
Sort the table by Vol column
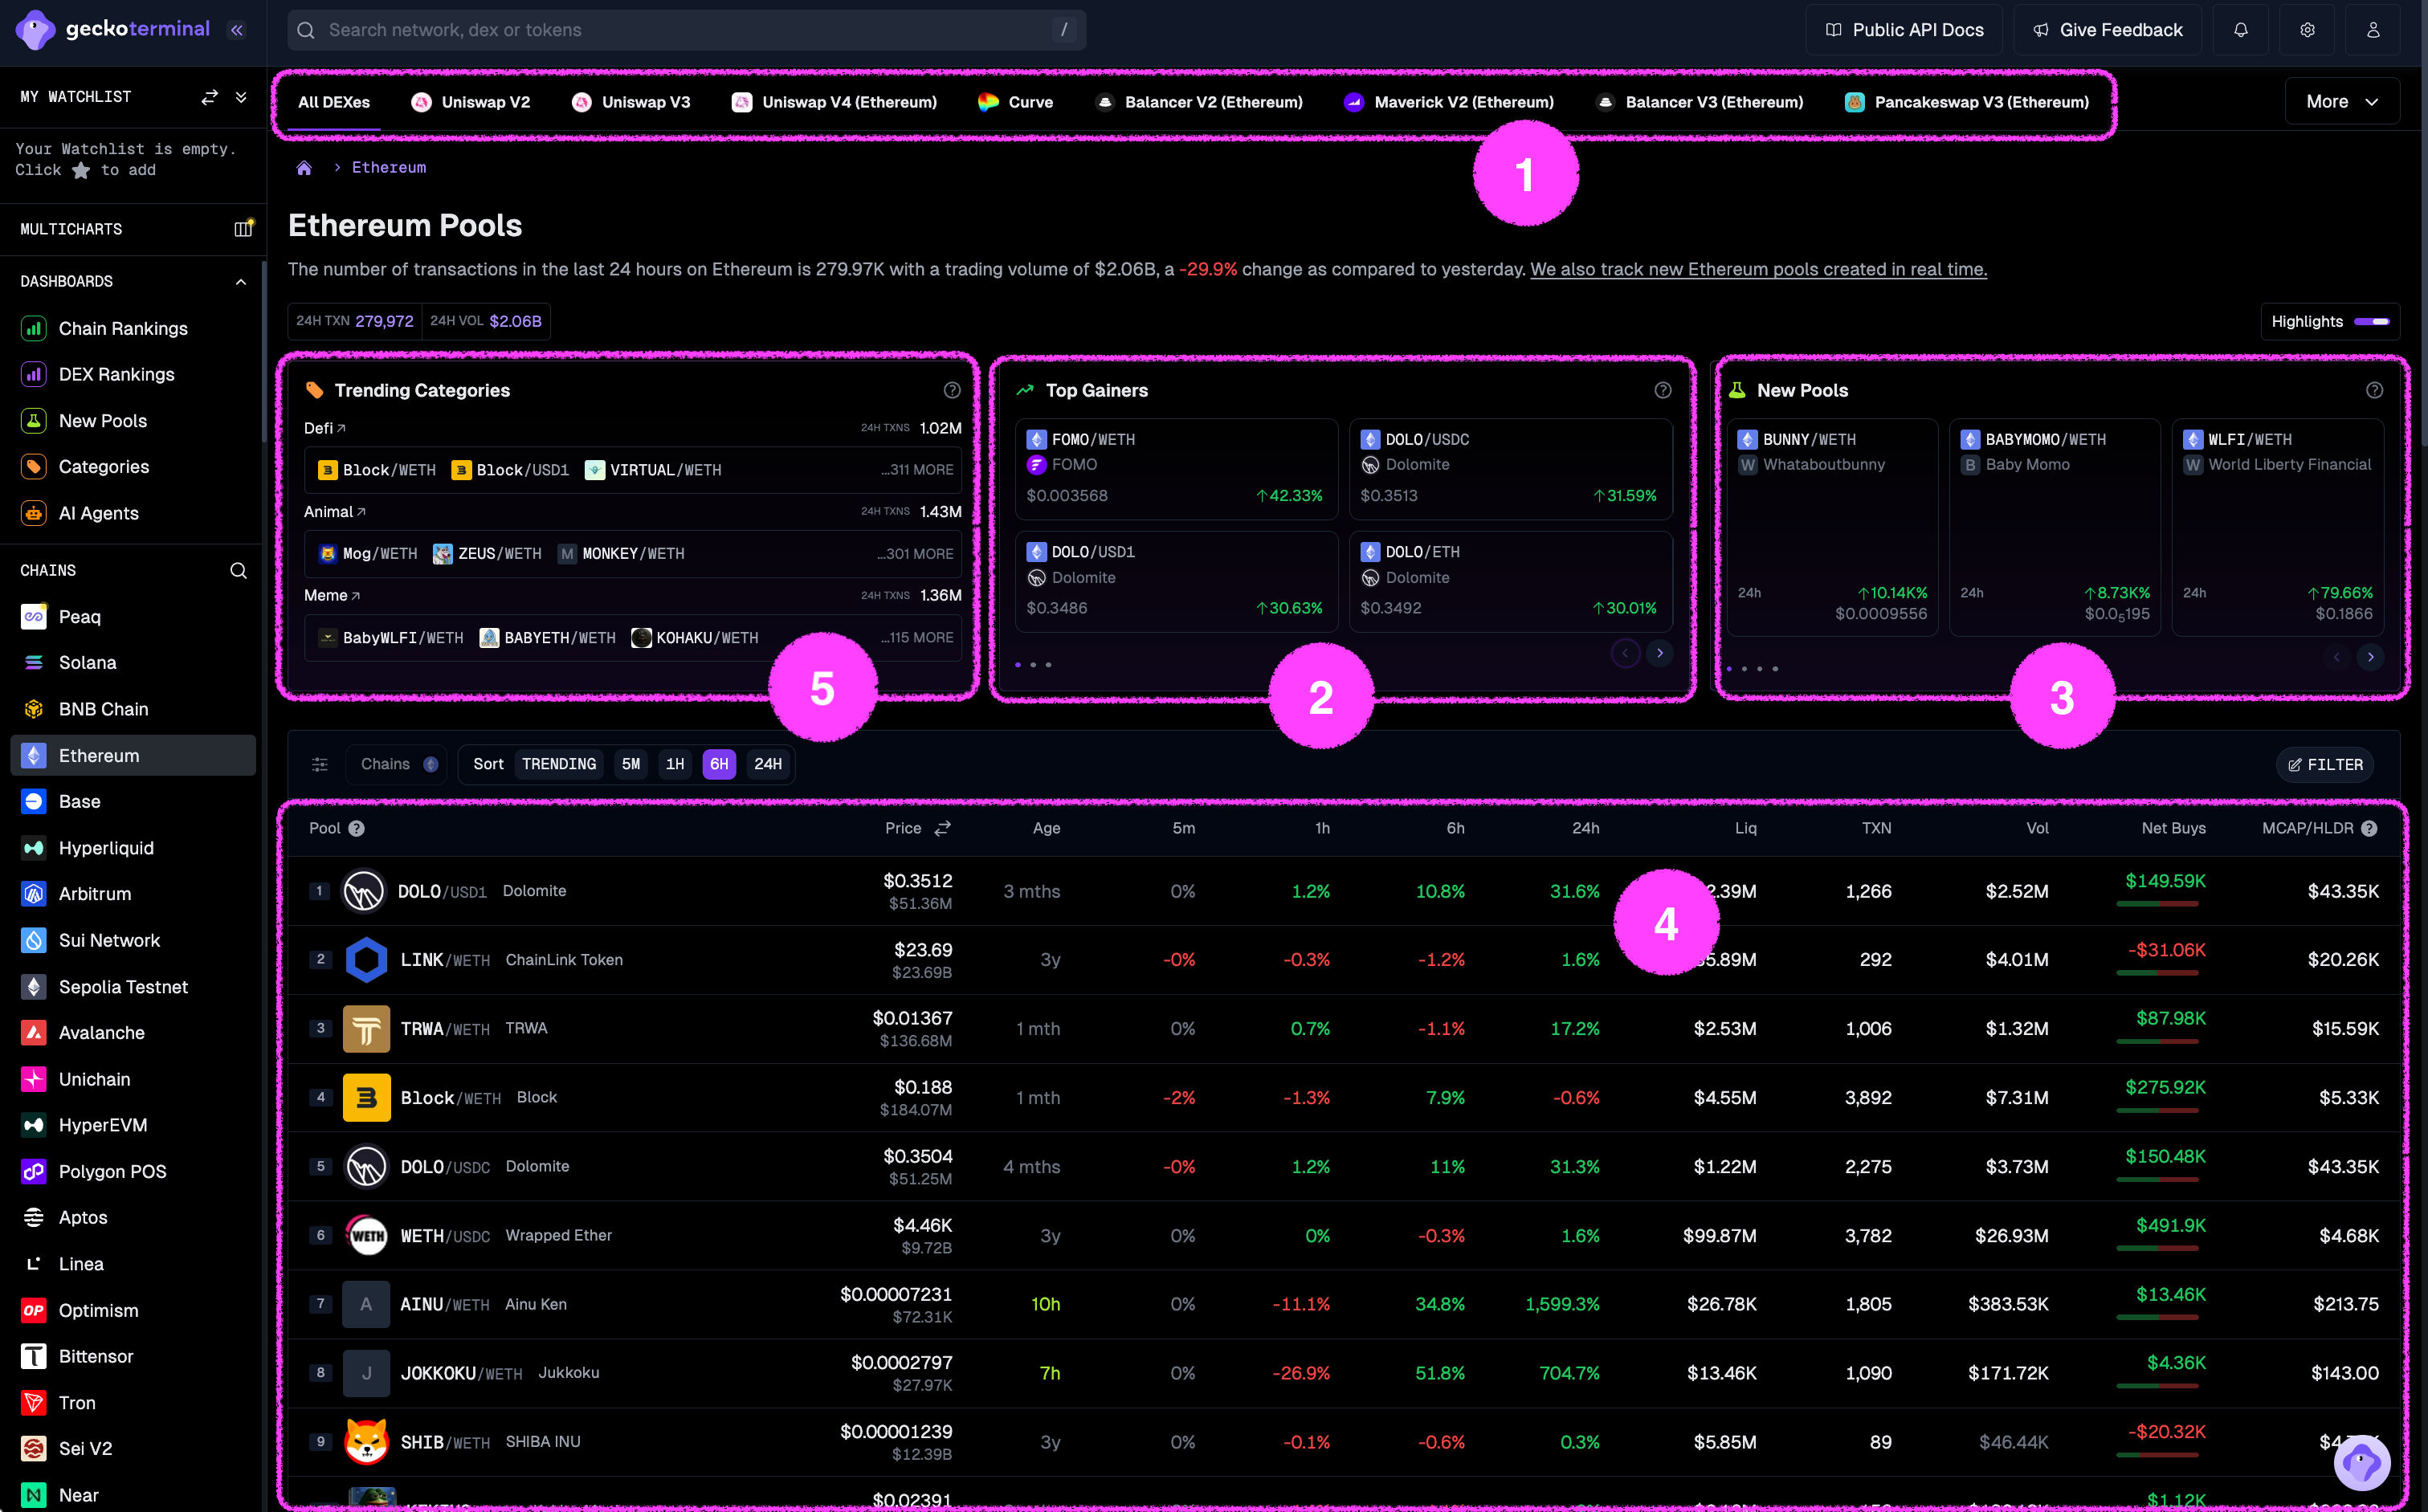click(2037, 828)
